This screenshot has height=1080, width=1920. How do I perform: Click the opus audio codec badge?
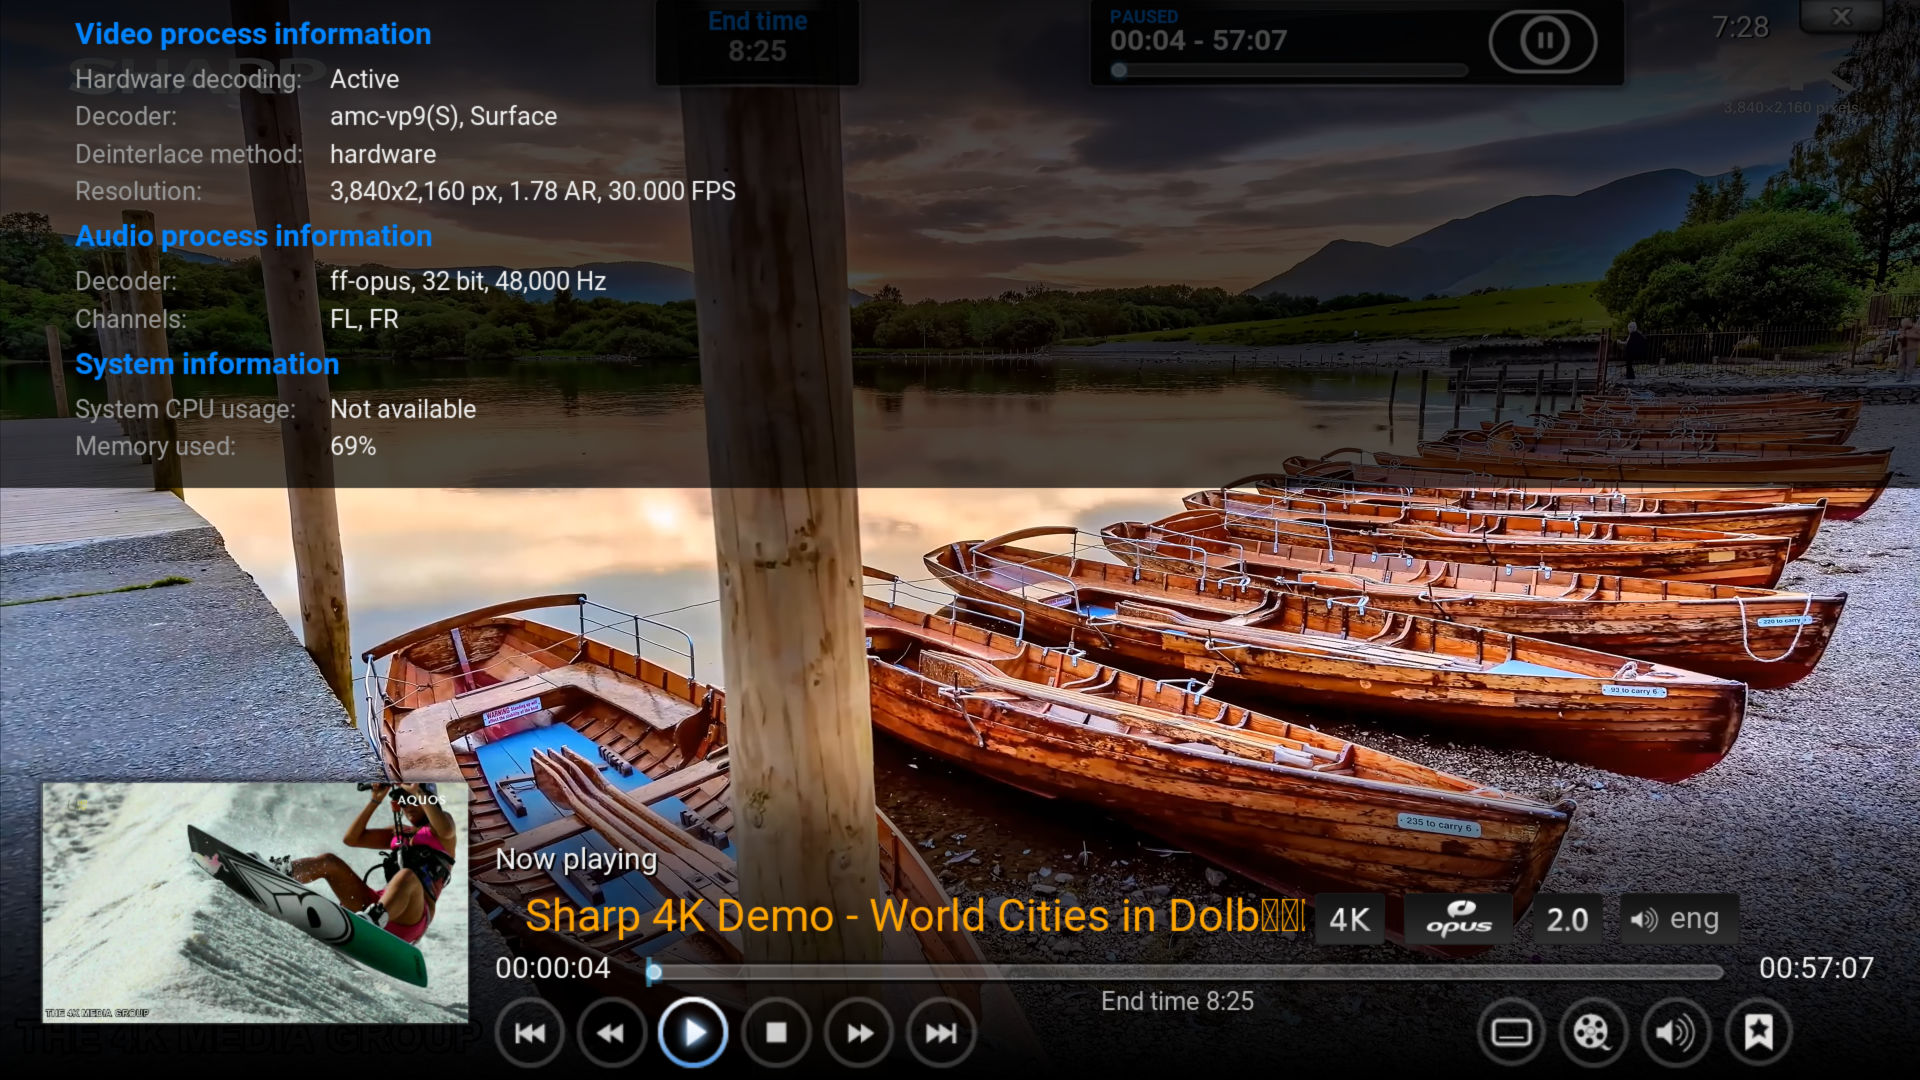(x=1459, y=920)
